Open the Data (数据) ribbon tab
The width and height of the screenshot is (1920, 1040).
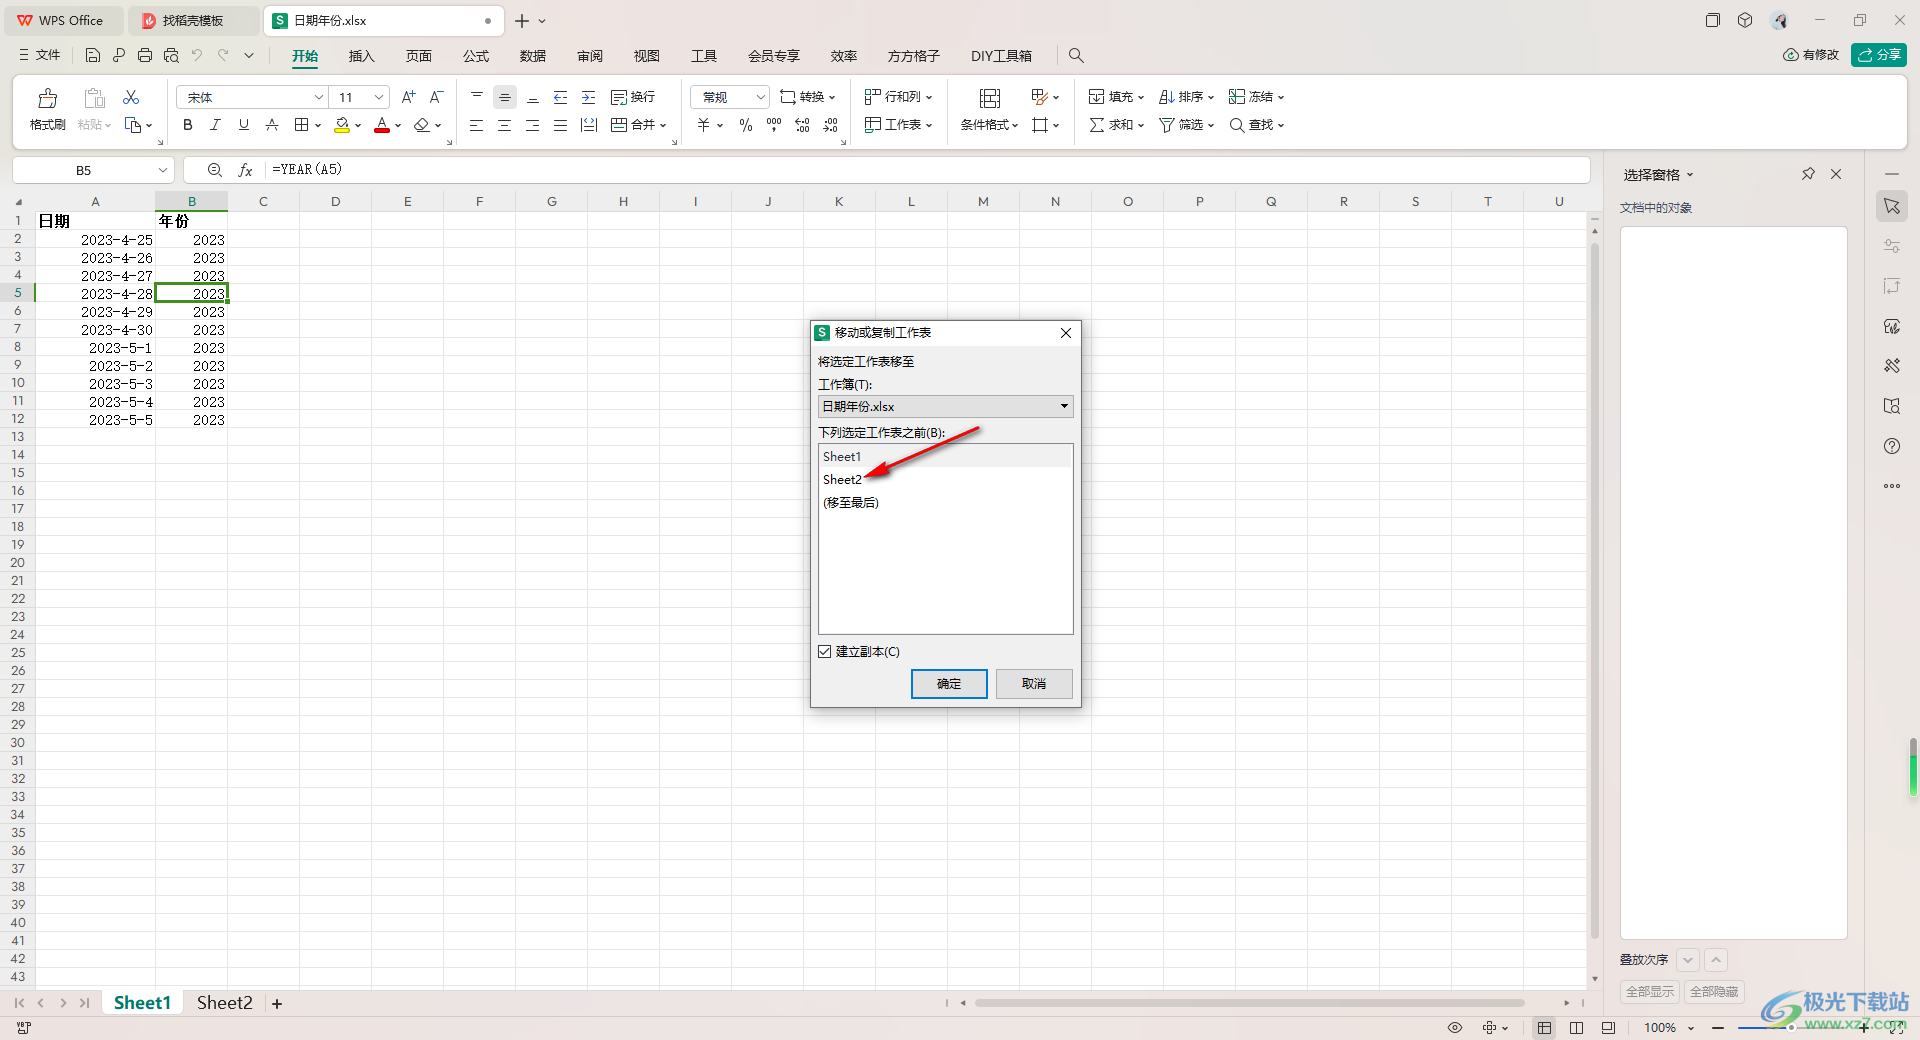(x=533, y=56)
